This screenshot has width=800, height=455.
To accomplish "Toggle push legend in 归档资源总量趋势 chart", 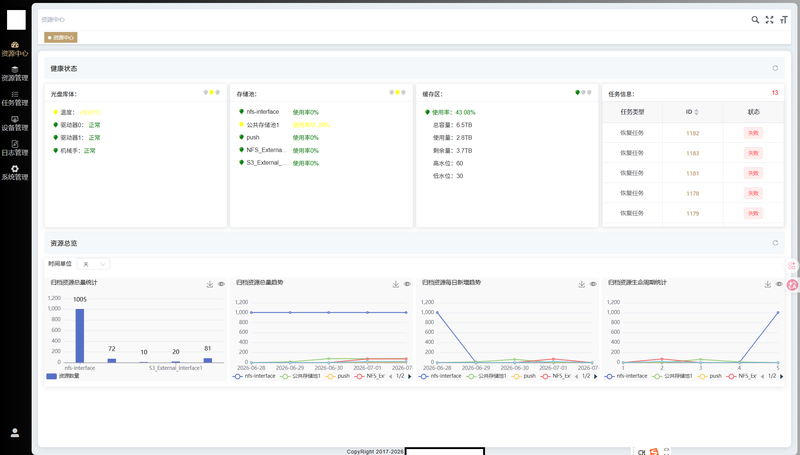I will point(338,376).
